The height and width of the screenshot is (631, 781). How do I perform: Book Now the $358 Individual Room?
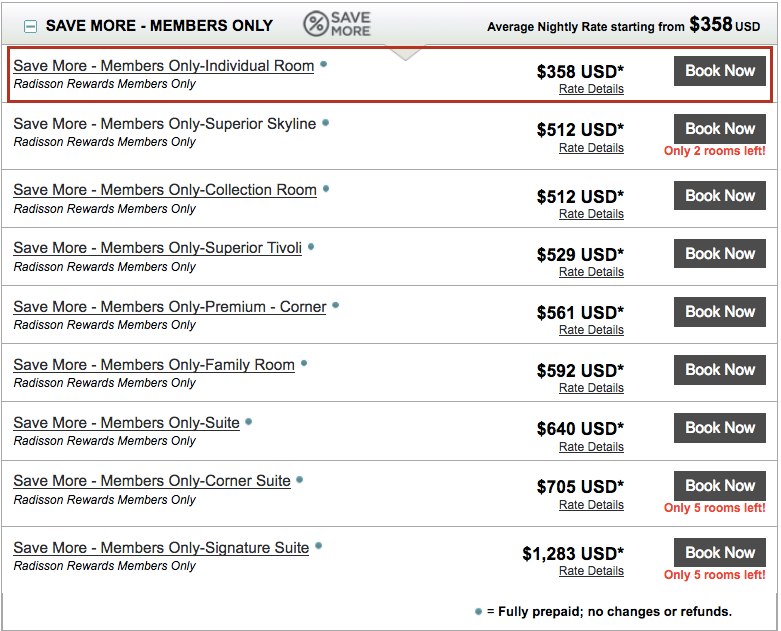720,71
